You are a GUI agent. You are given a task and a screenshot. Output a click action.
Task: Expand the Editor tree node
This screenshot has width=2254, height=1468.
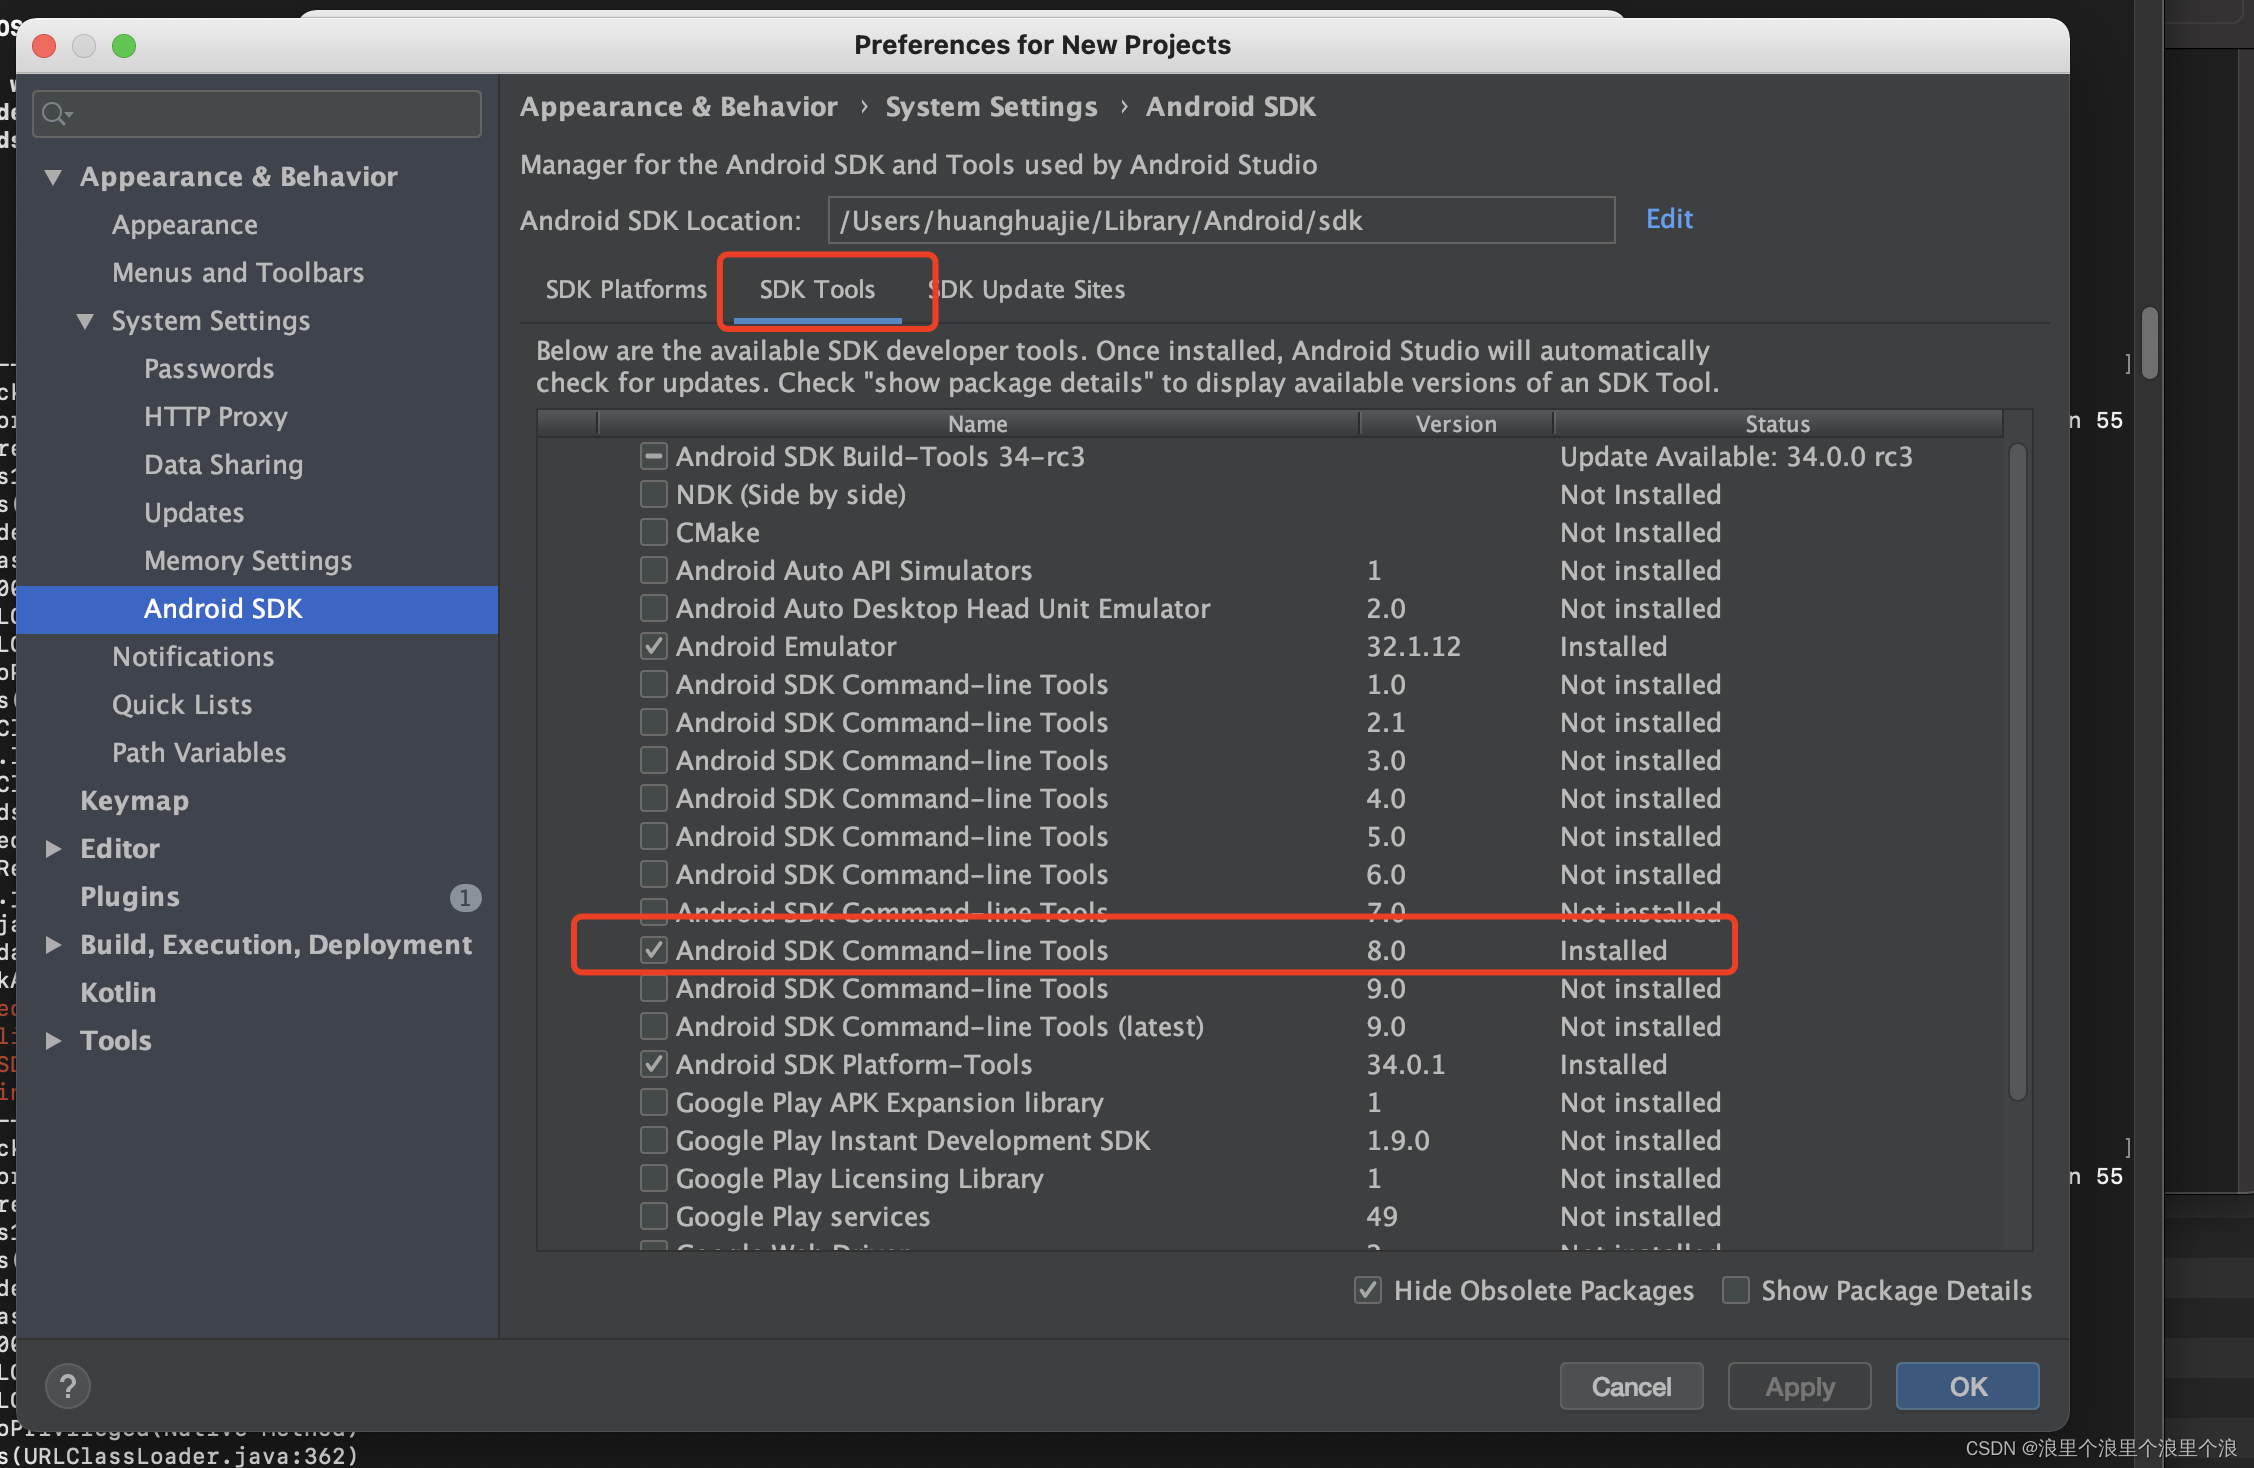(x=54, y=849)
